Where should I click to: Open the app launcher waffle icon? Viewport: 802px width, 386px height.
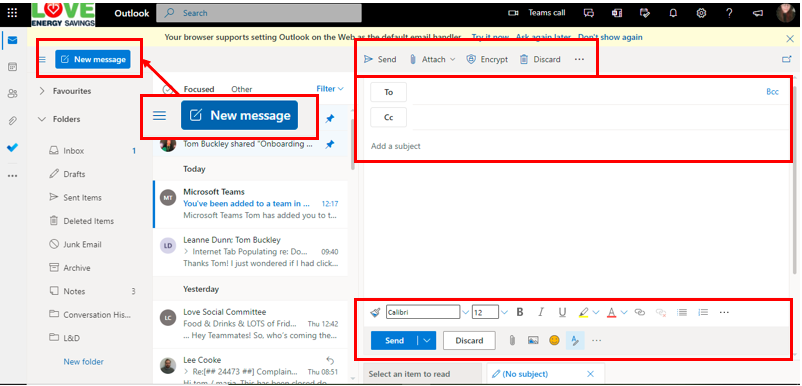pyautogui.click(x=12, y=13)
